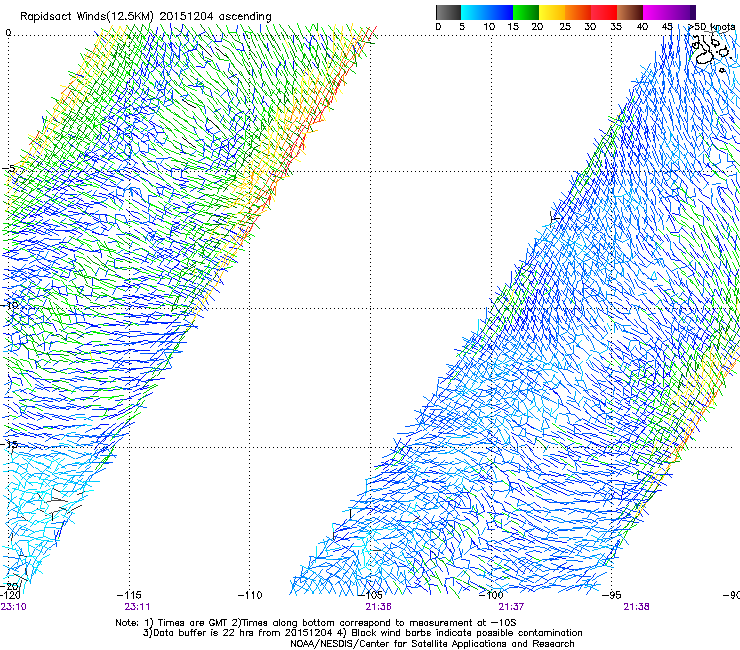Click the overpass time '23:11'
The width and height of the screenshot is (740, 650).
(x=137, y=607)
